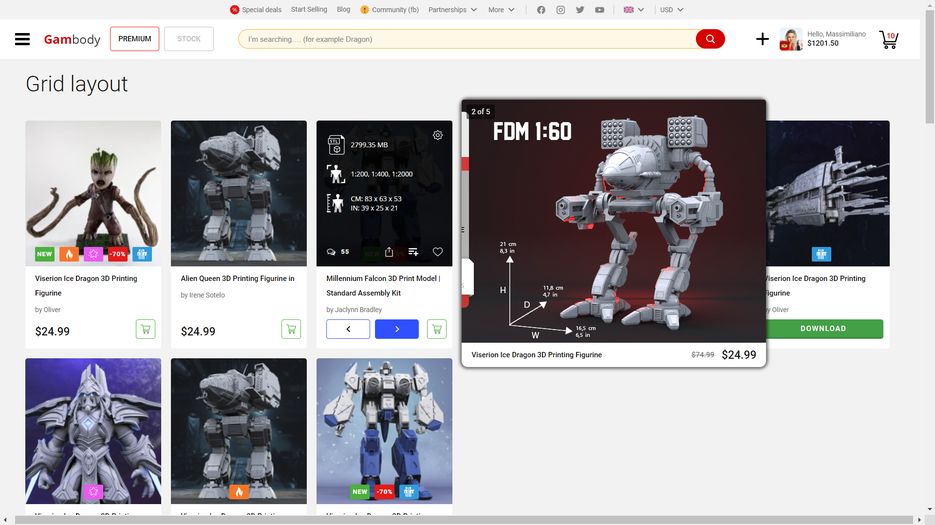The image size is (935, 525).
Task: Open the USD currency selector
Action: point(671,10)
